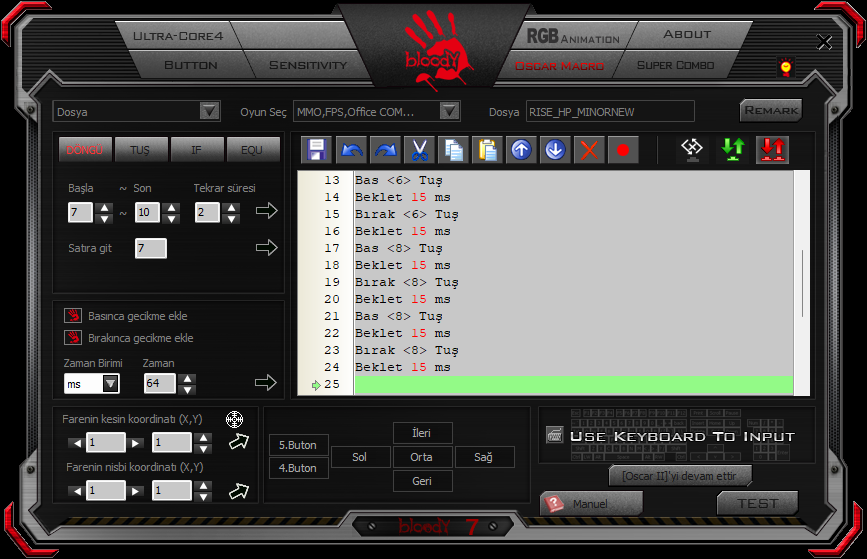Copy the selected macro lines
This screenshot has height=559, width=867.
coord(453,150)
